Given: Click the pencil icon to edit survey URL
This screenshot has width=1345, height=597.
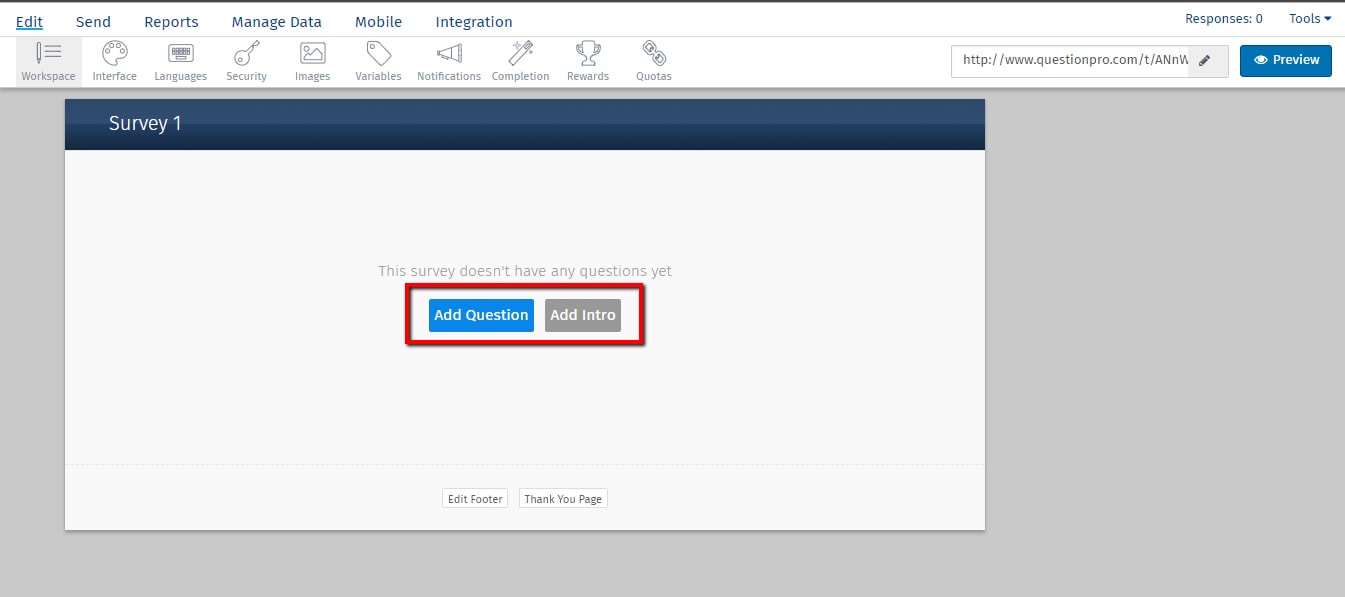Looking at the screenshot, I should tap(1205, 60).
